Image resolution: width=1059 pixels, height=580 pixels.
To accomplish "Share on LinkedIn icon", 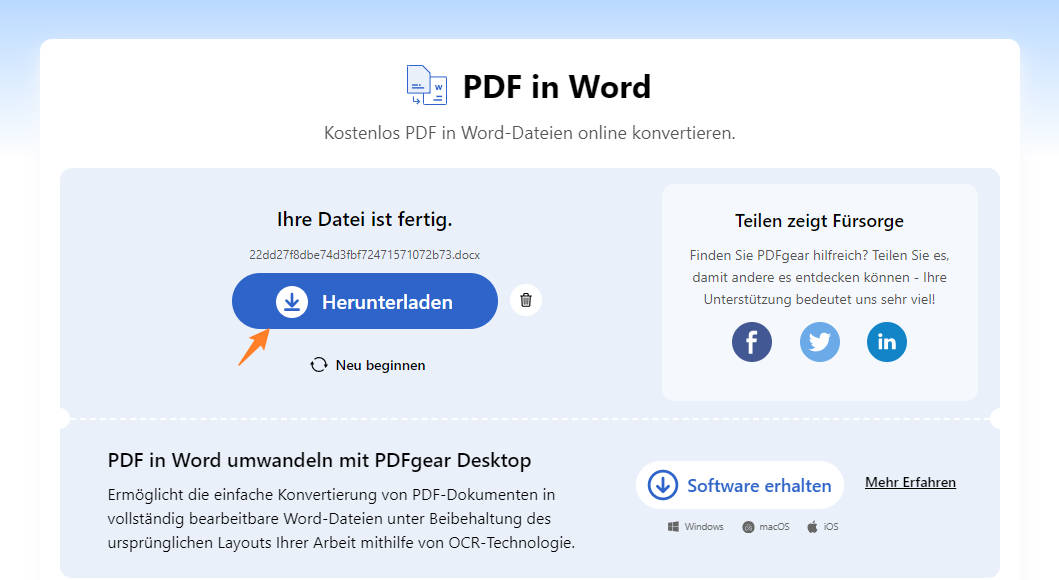I will 887,342.
